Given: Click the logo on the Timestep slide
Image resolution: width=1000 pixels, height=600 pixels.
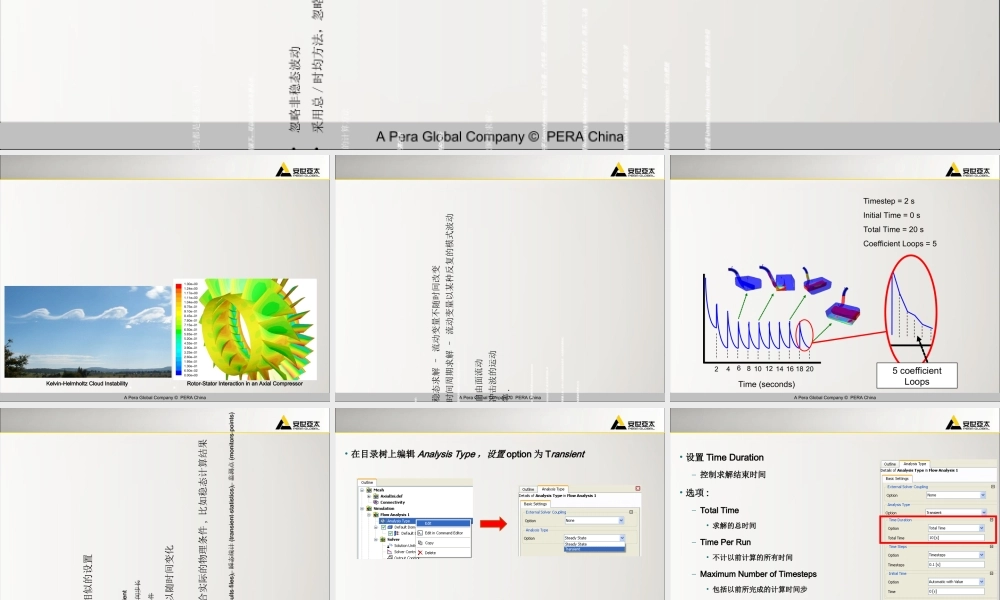Looking at the screenshot, I should click(967, 170).
